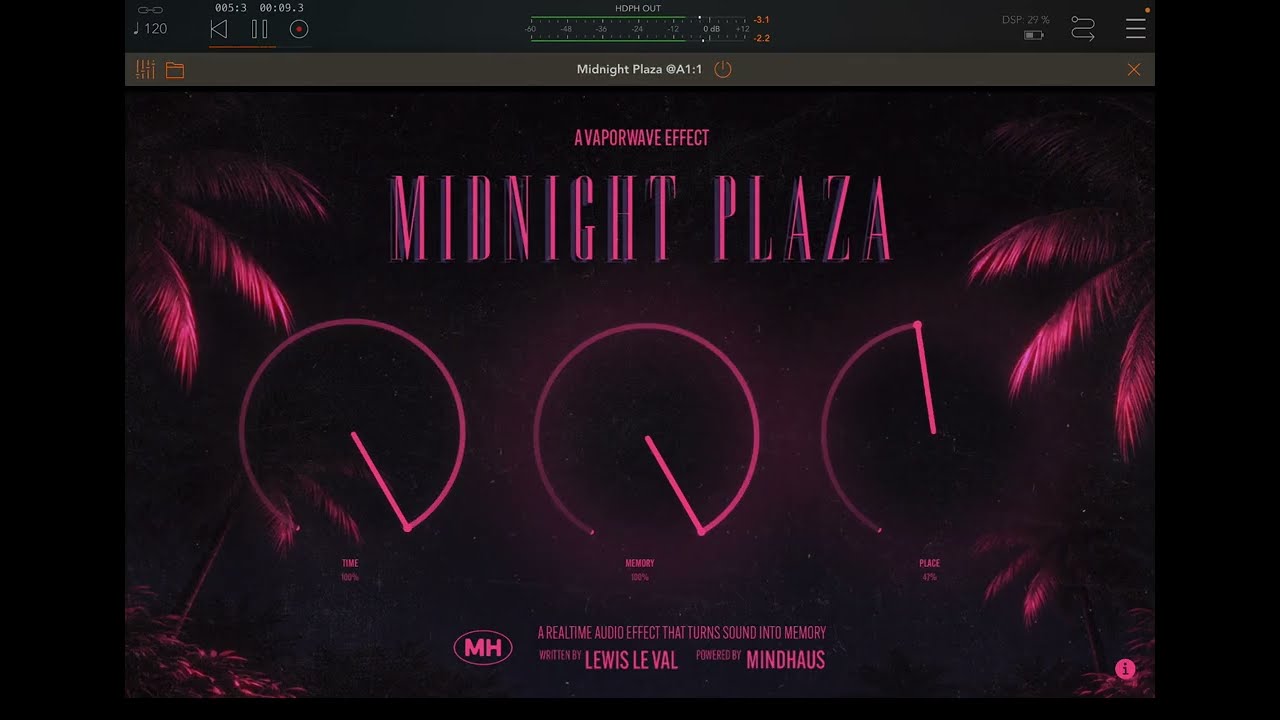This screenshot has width=1280, height=720.
Task: Click the -2.2 peak level readout
Action: tap(761, 38)
